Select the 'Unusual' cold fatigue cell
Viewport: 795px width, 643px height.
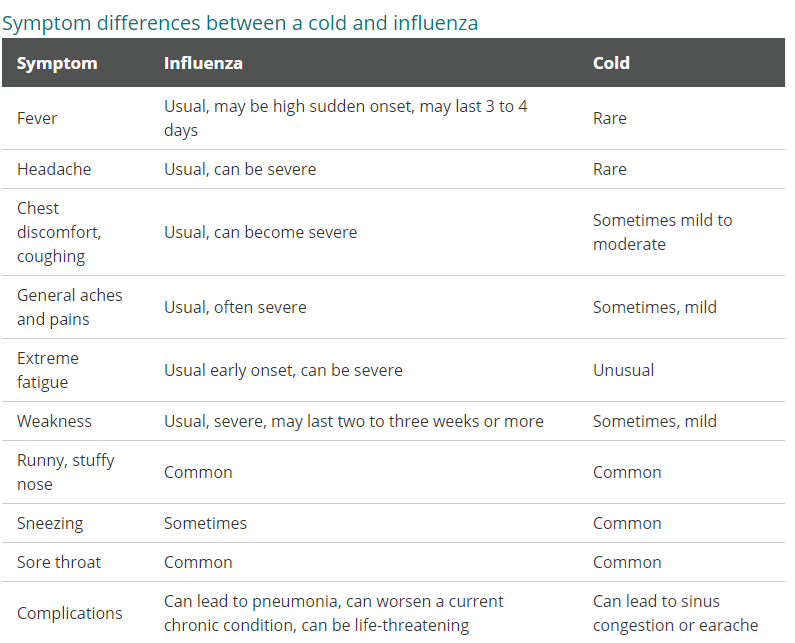click(x=623, y=370)
